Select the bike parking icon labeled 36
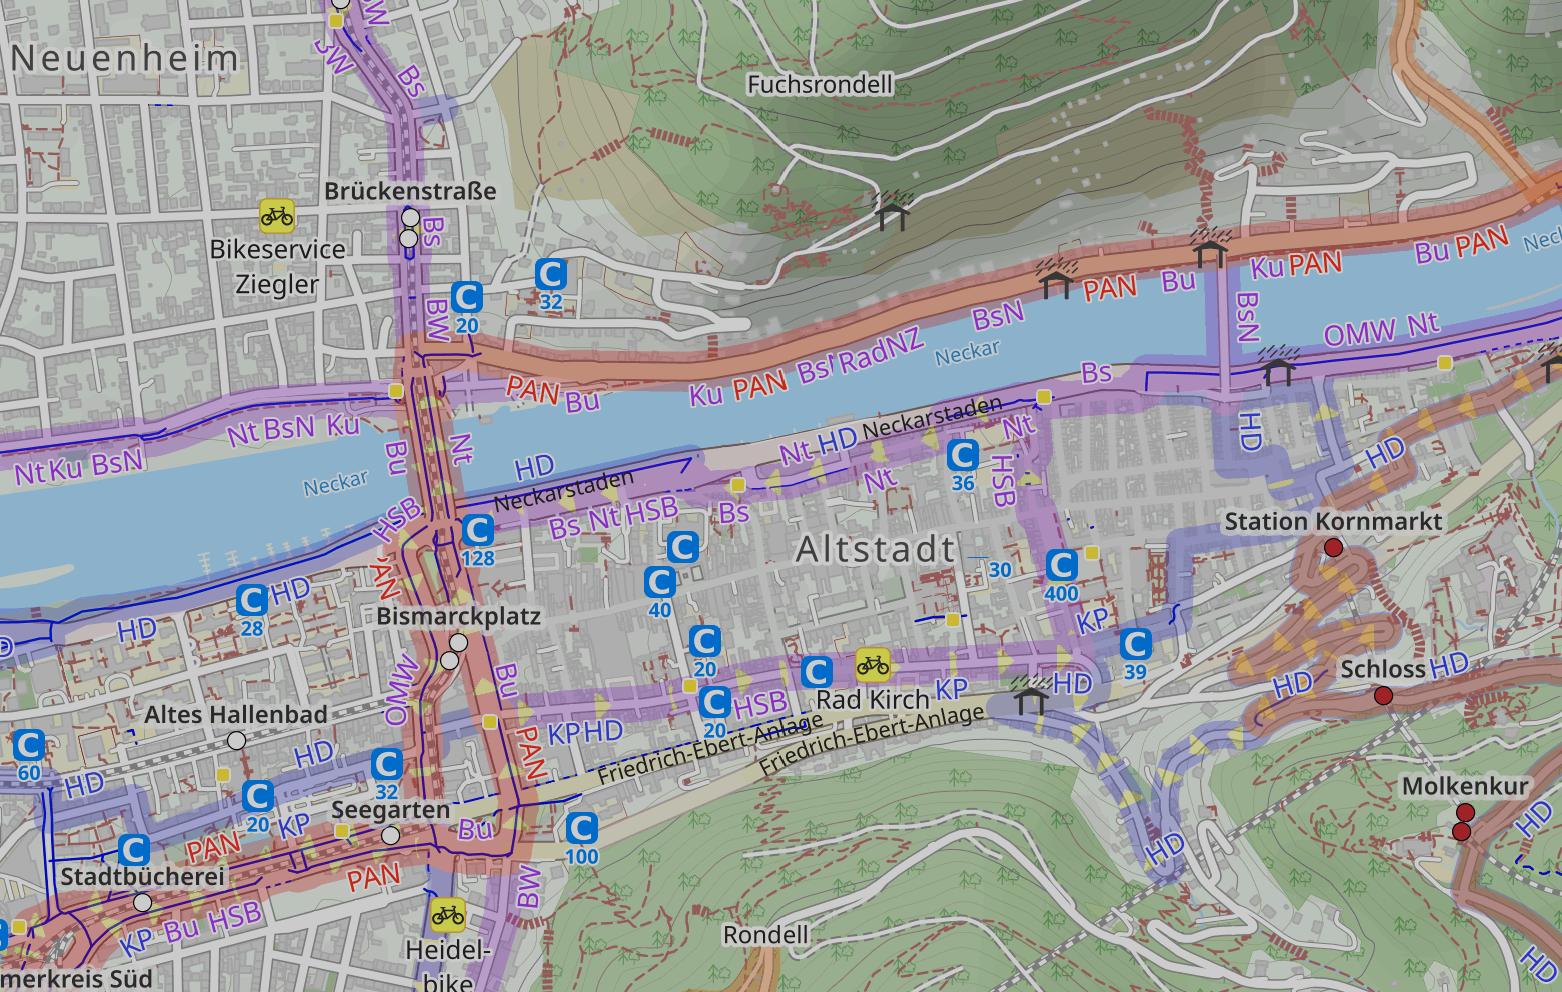 pos(962,456)
